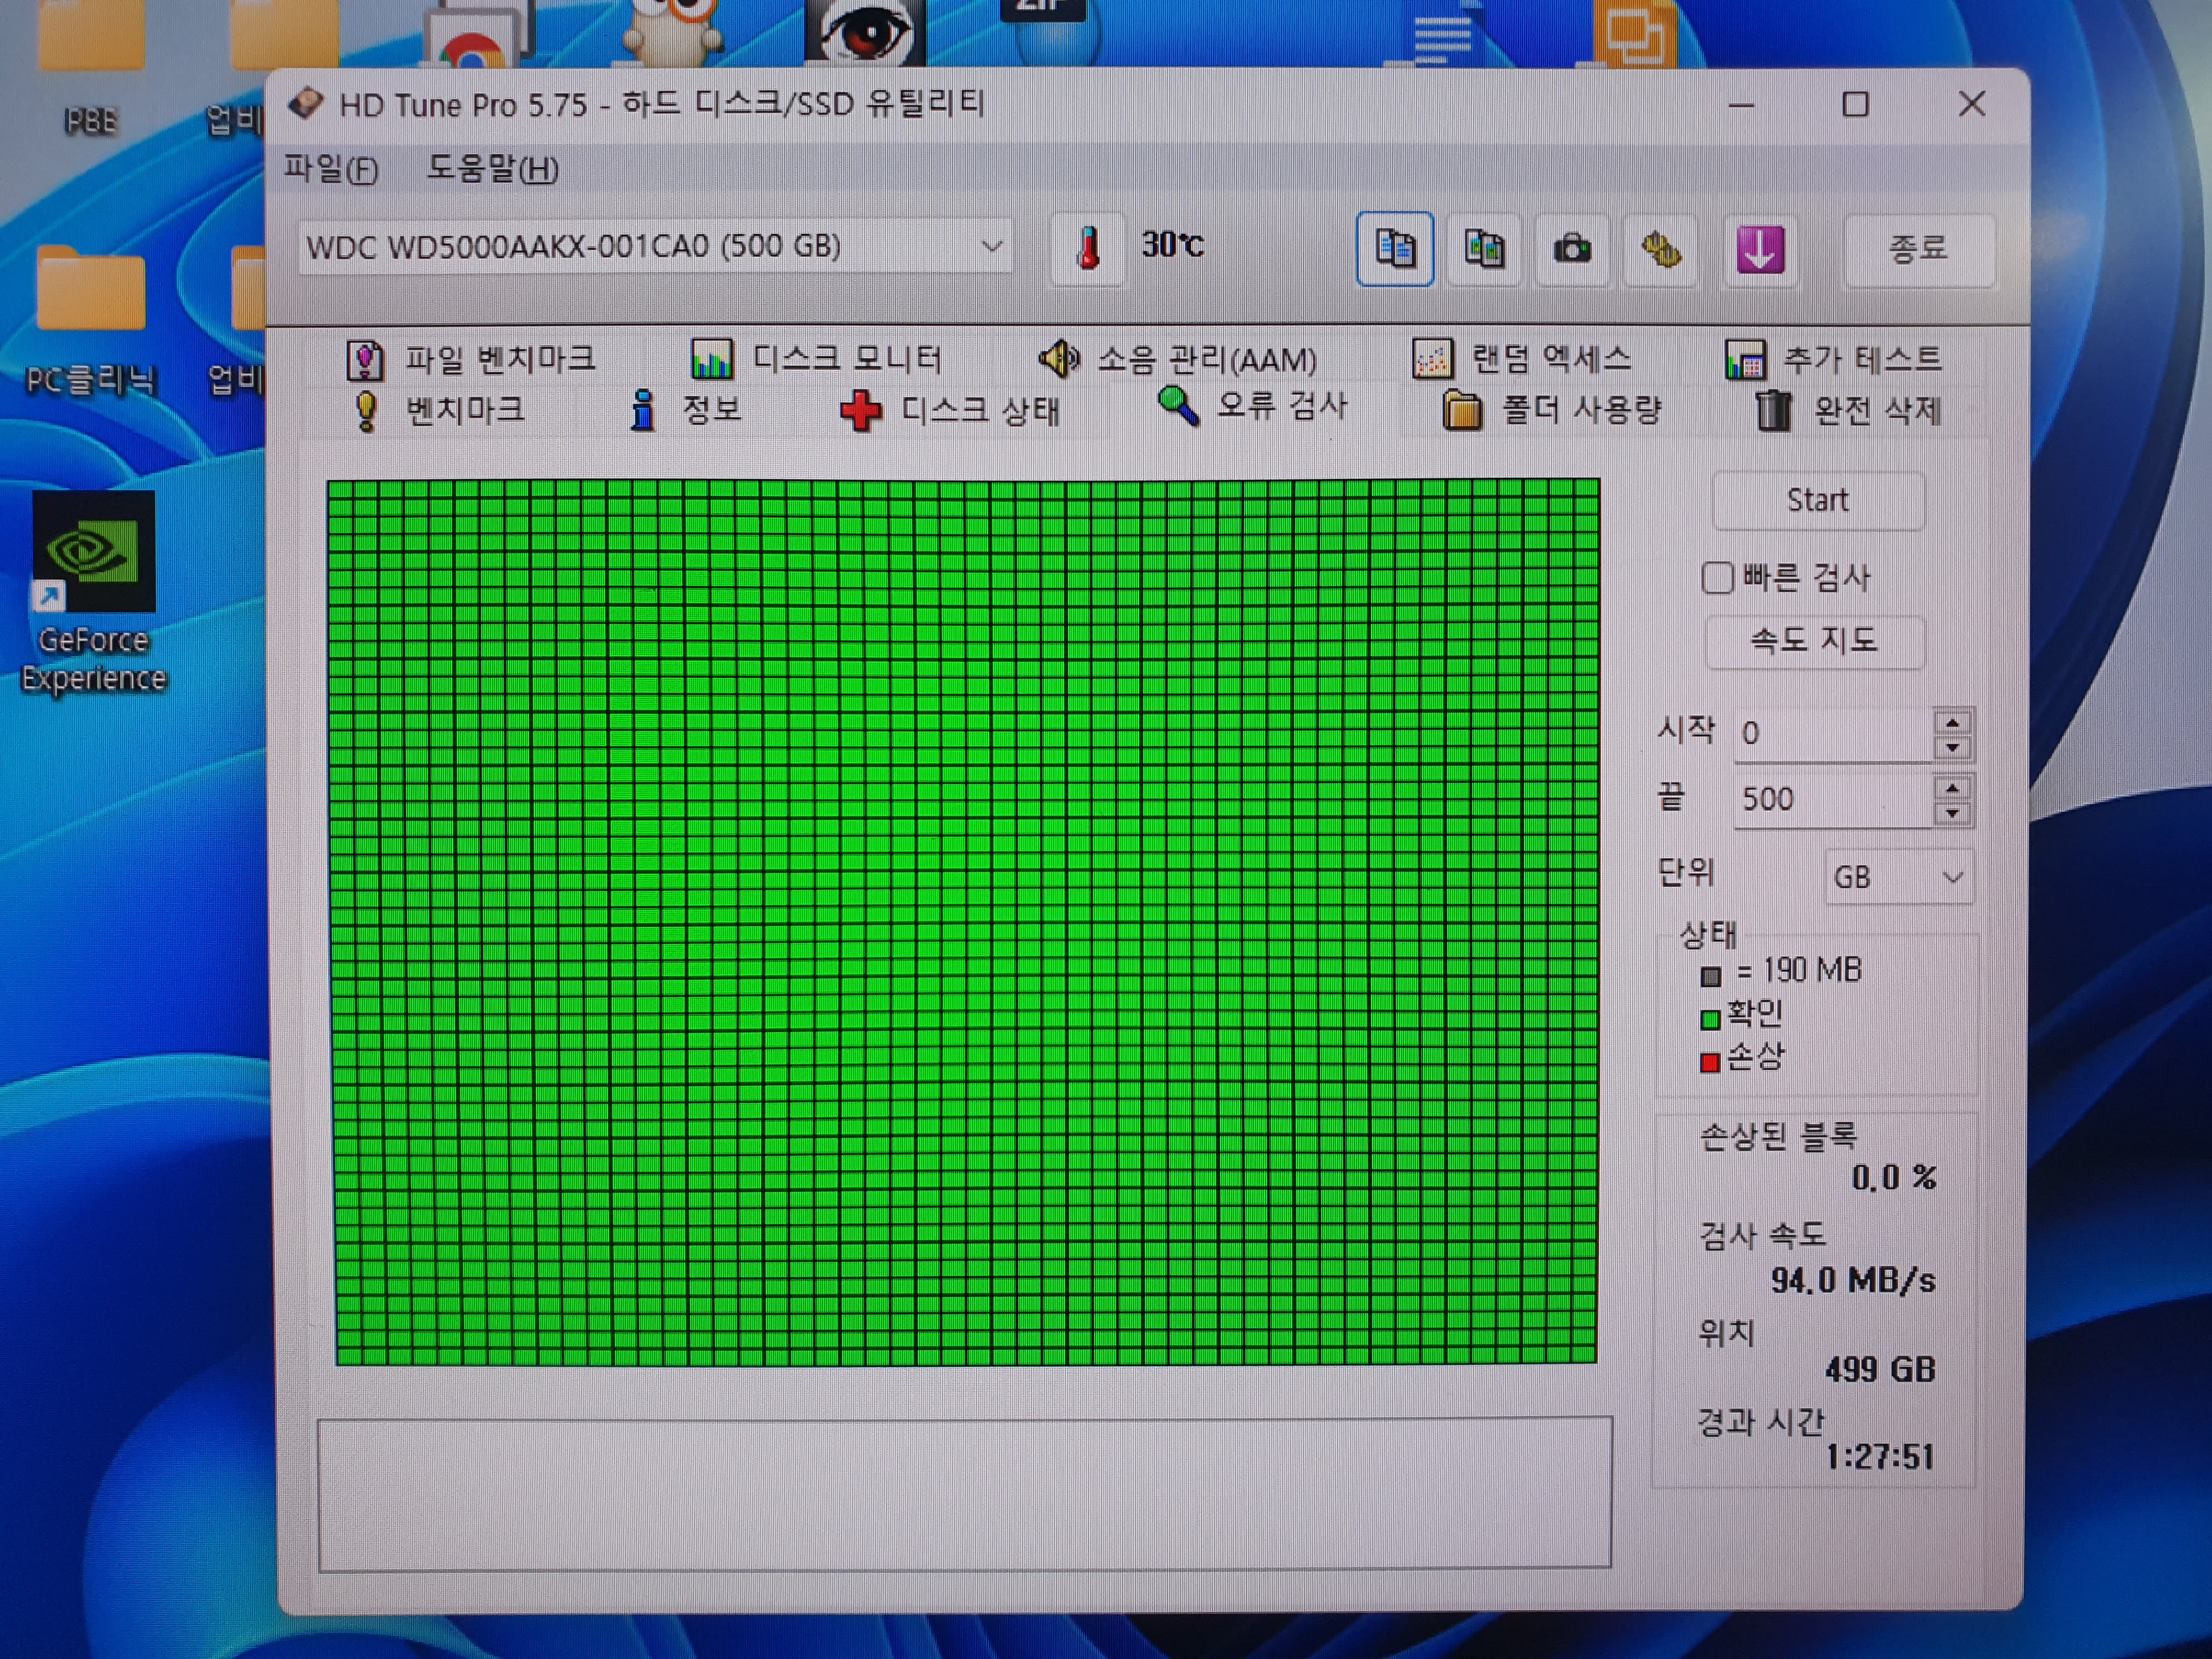Click the 끝 value input field
Screen dimensions: 2212x1659
1832,800
